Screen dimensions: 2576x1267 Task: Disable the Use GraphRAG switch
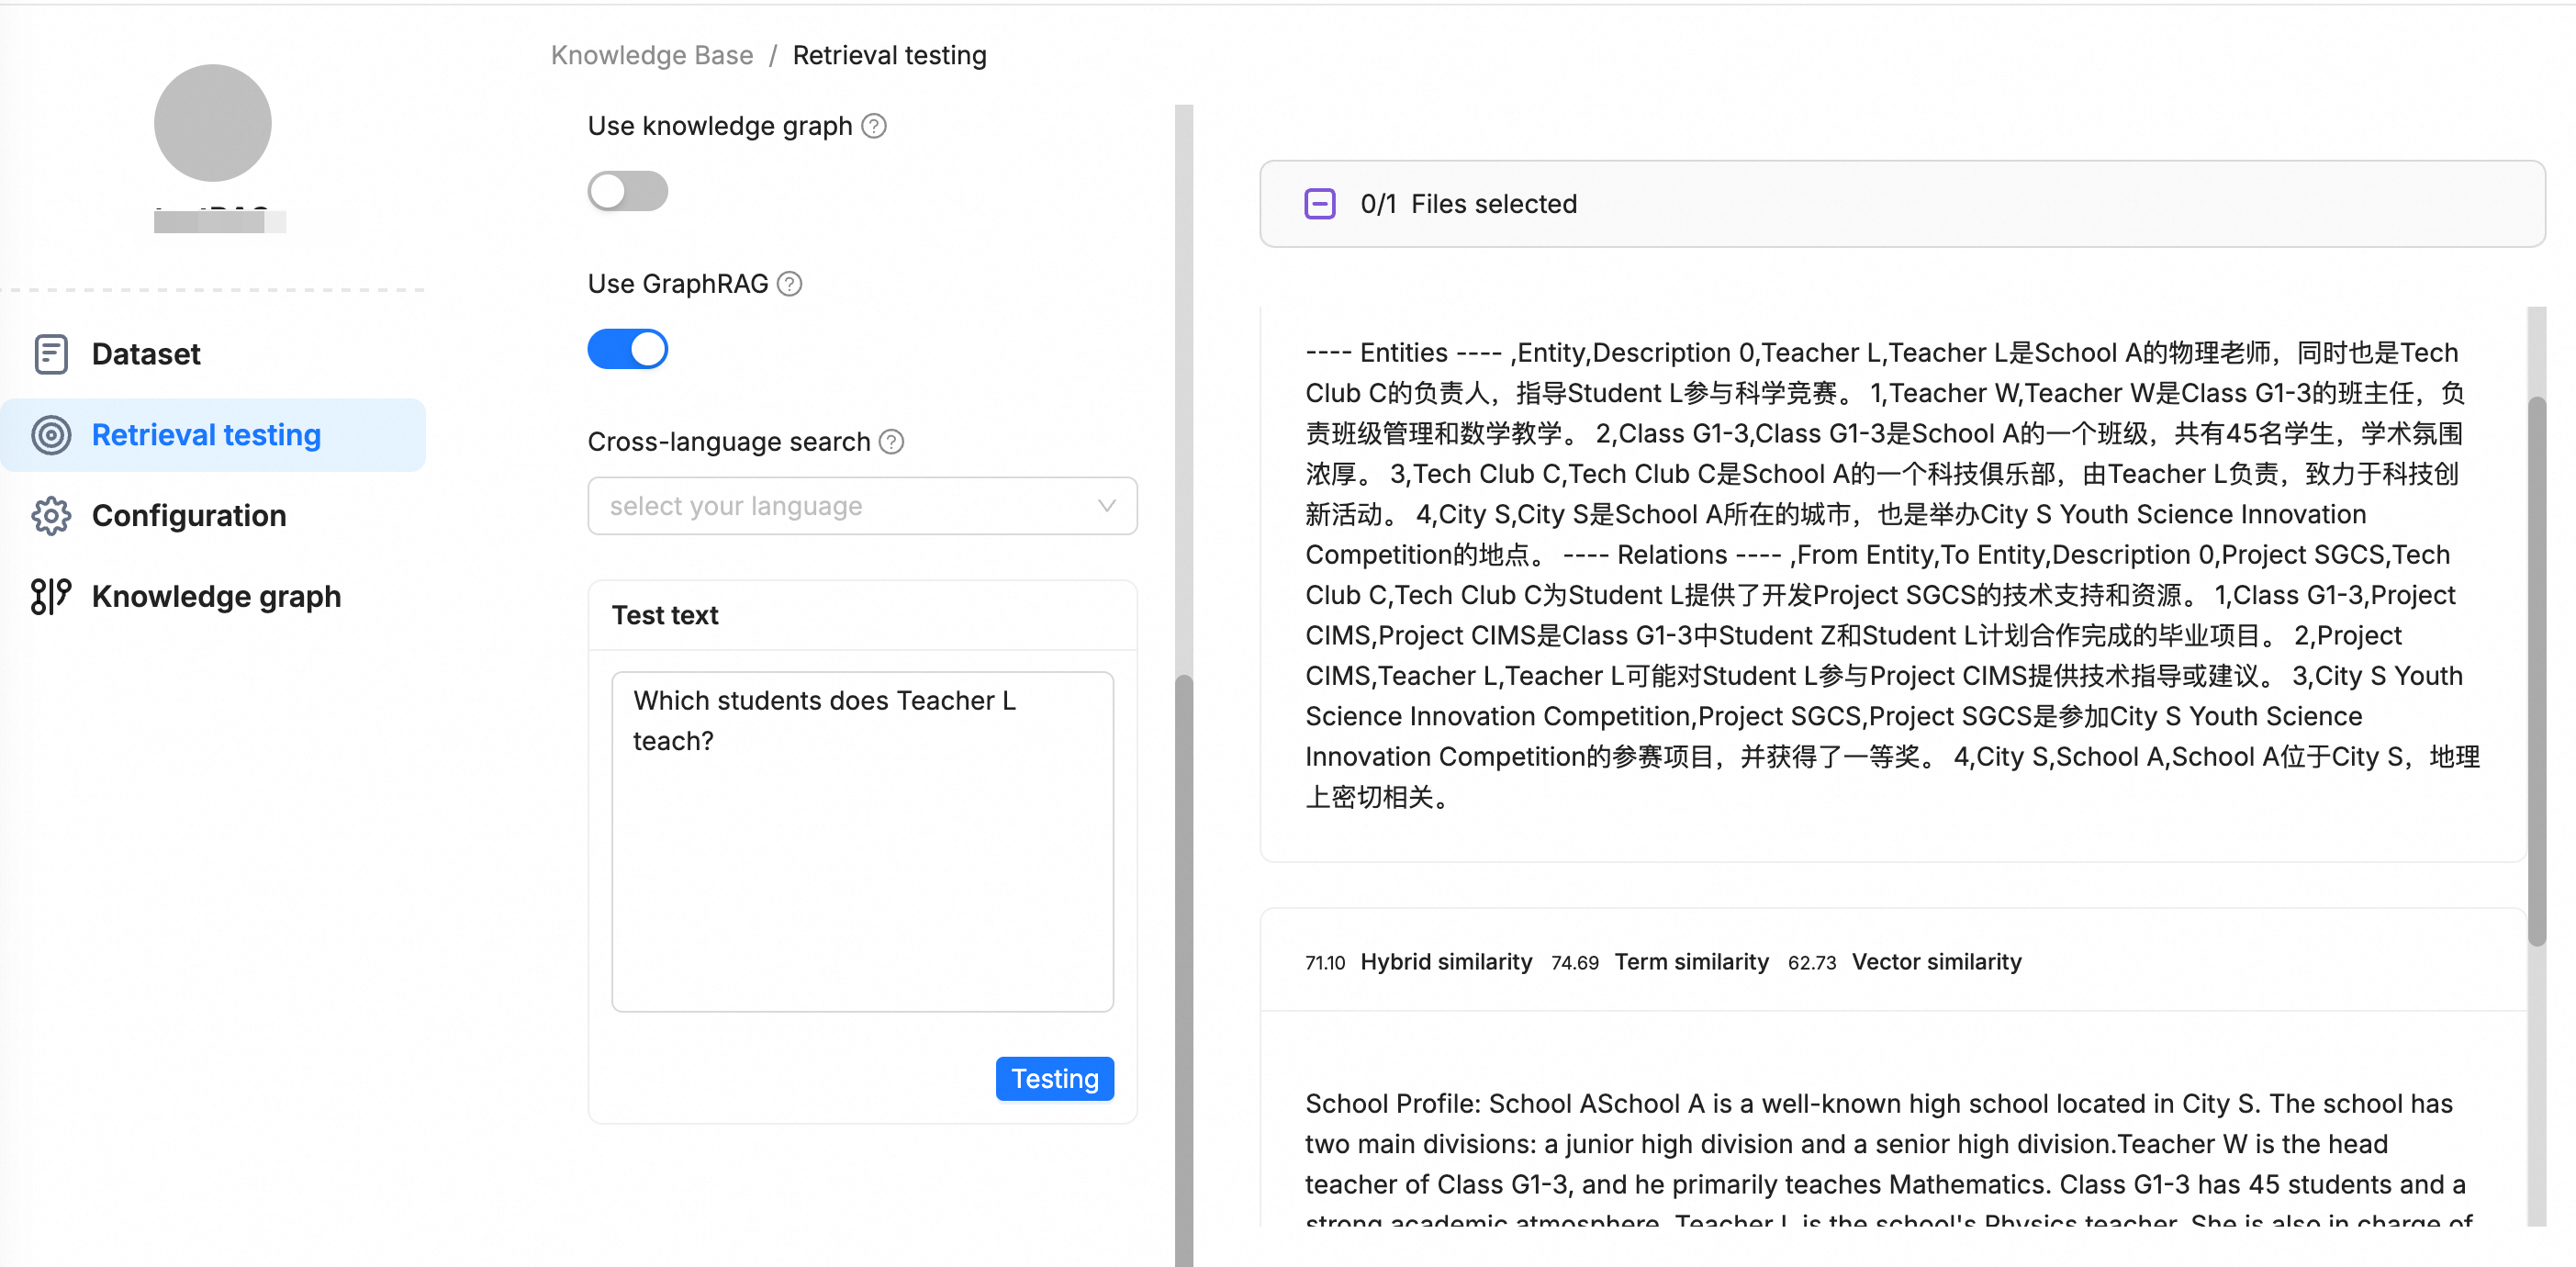point(627,349)
